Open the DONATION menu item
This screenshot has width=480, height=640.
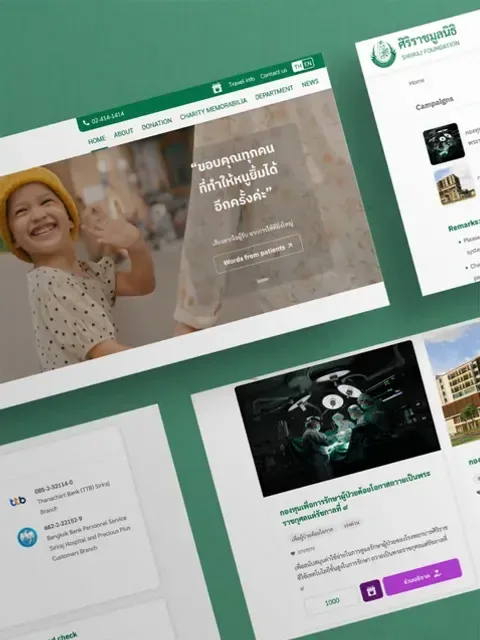[156, 124]
